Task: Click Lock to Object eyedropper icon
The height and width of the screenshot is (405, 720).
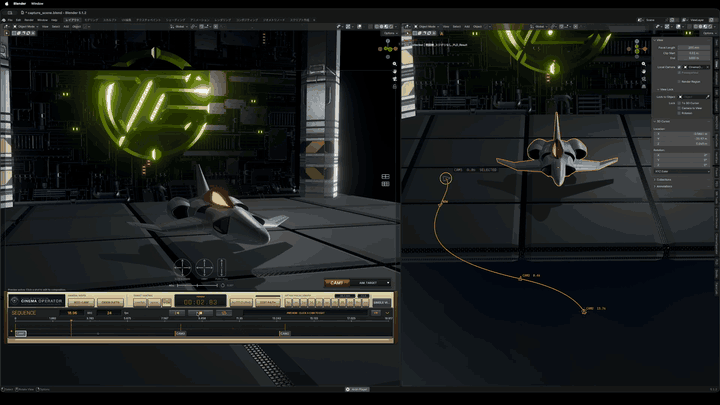Action: 708,97
